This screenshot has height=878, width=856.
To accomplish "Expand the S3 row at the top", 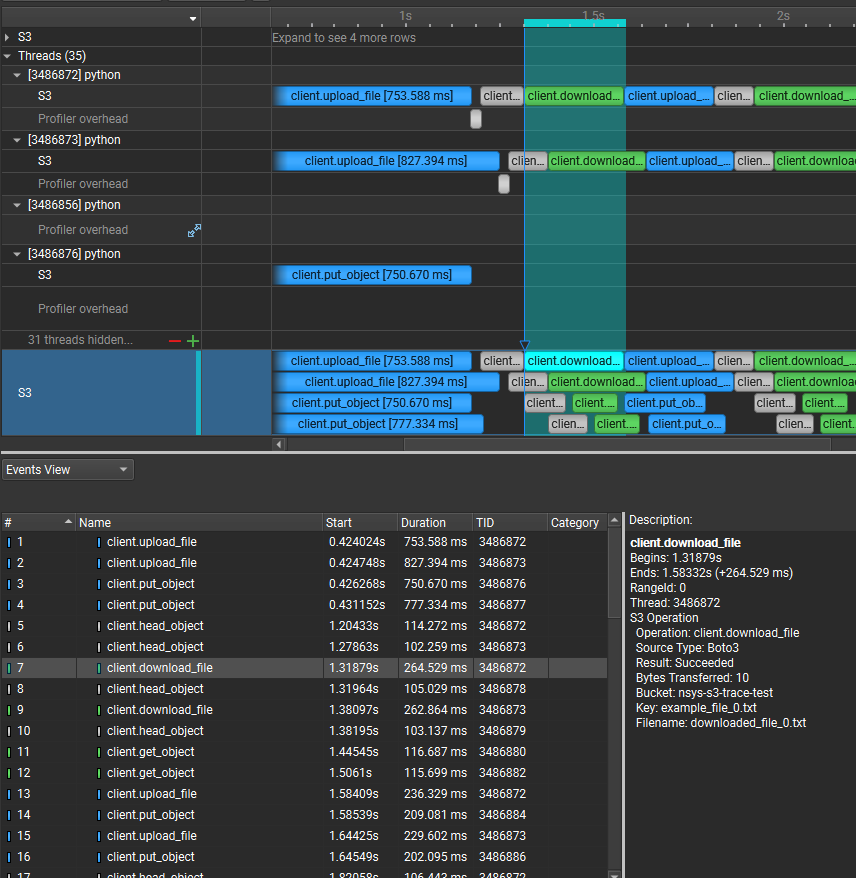I will [8, 37].
